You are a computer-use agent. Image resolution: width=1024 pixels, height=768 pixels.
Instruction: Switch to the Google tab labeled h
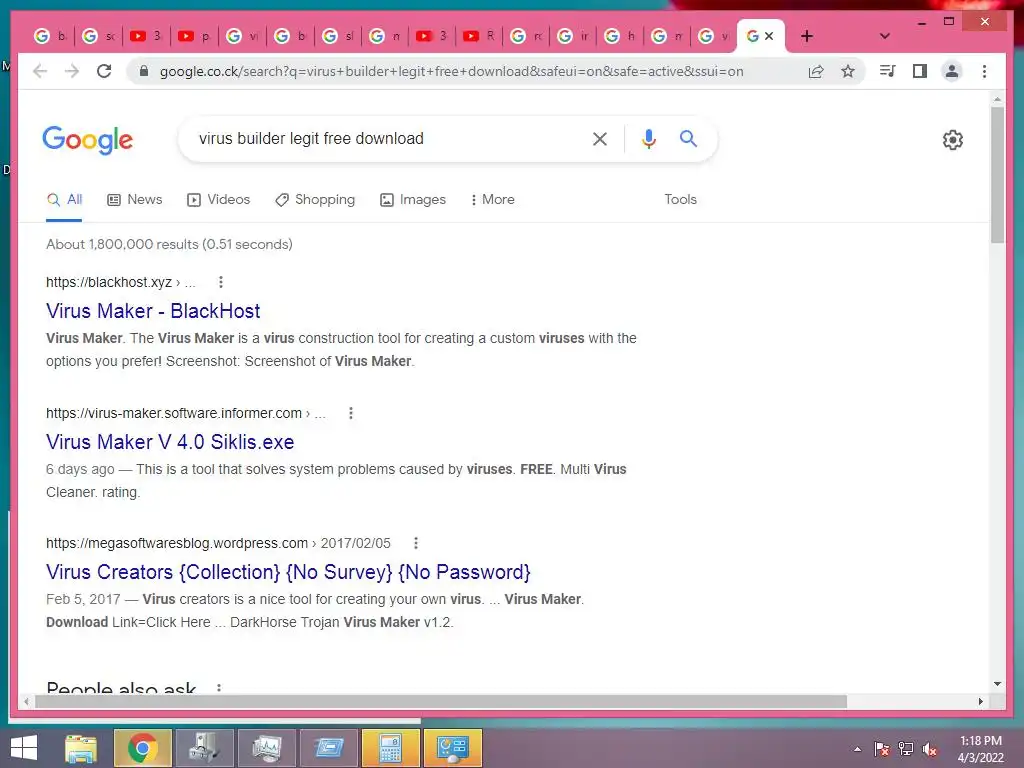tap(620, 37)
